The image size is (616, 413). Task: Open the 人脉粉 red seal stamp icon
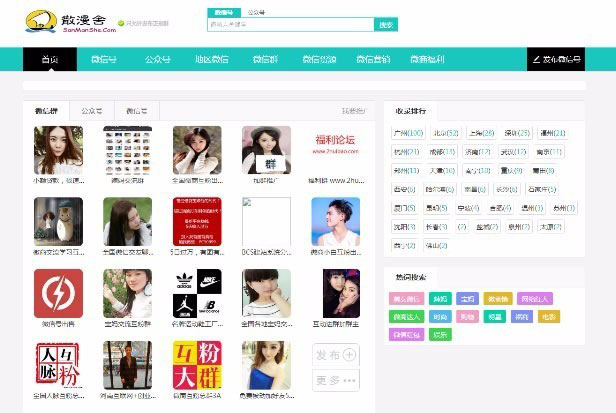click(x=58, y=365)
